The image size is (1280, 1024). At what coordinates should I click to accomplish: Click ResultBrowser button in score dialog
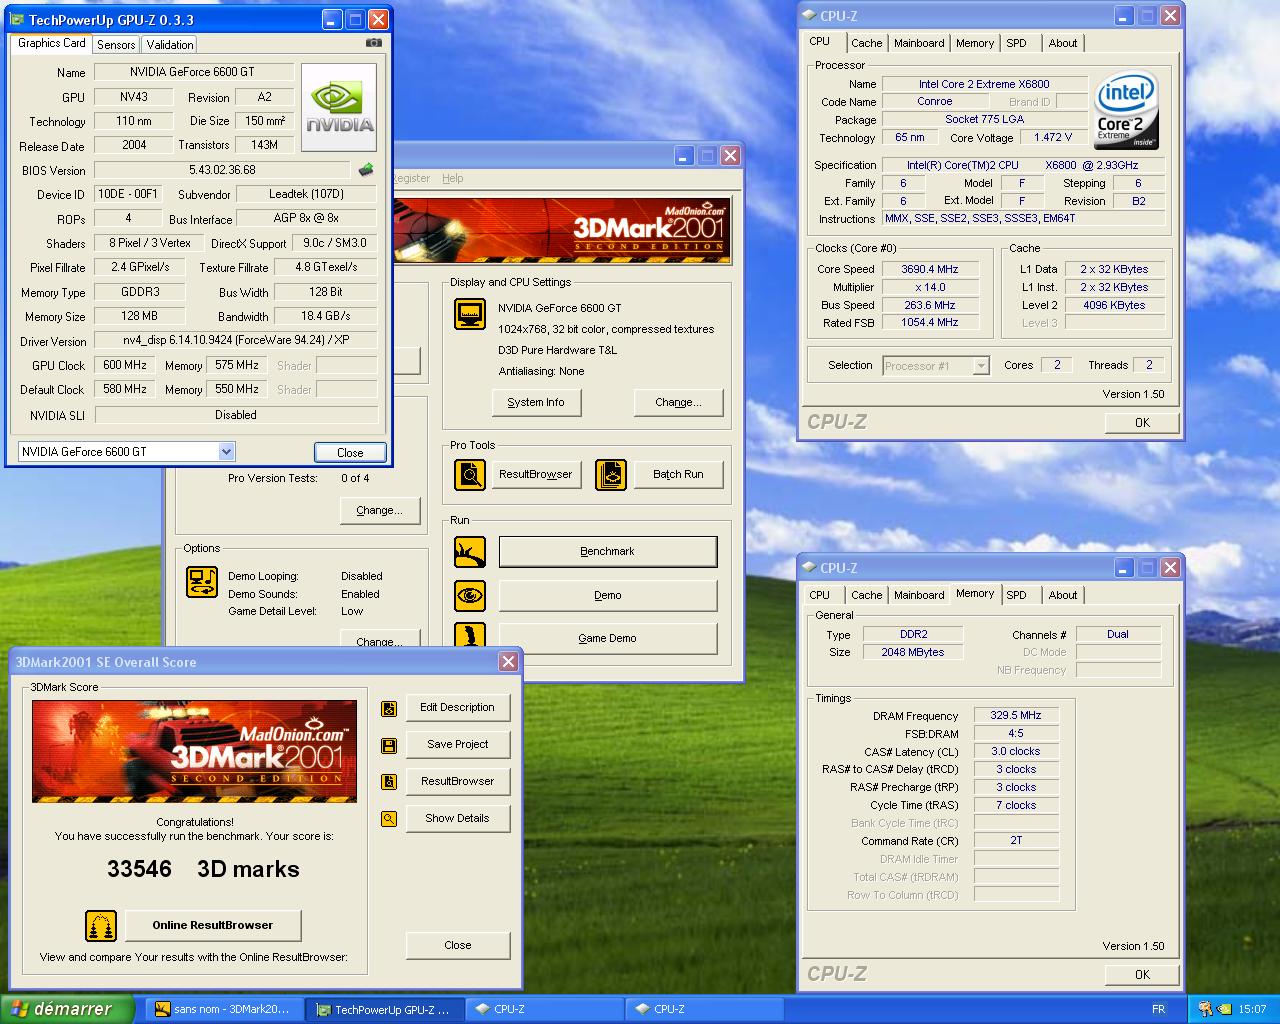click(x=458, y=782)
